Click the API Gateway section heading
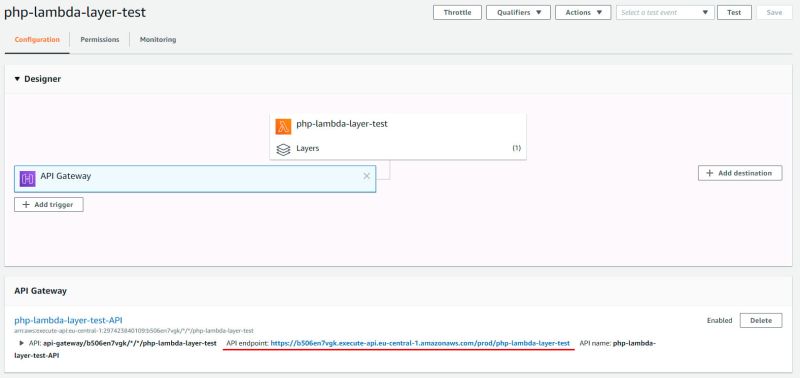800x378 pixels. click(40, 291)
